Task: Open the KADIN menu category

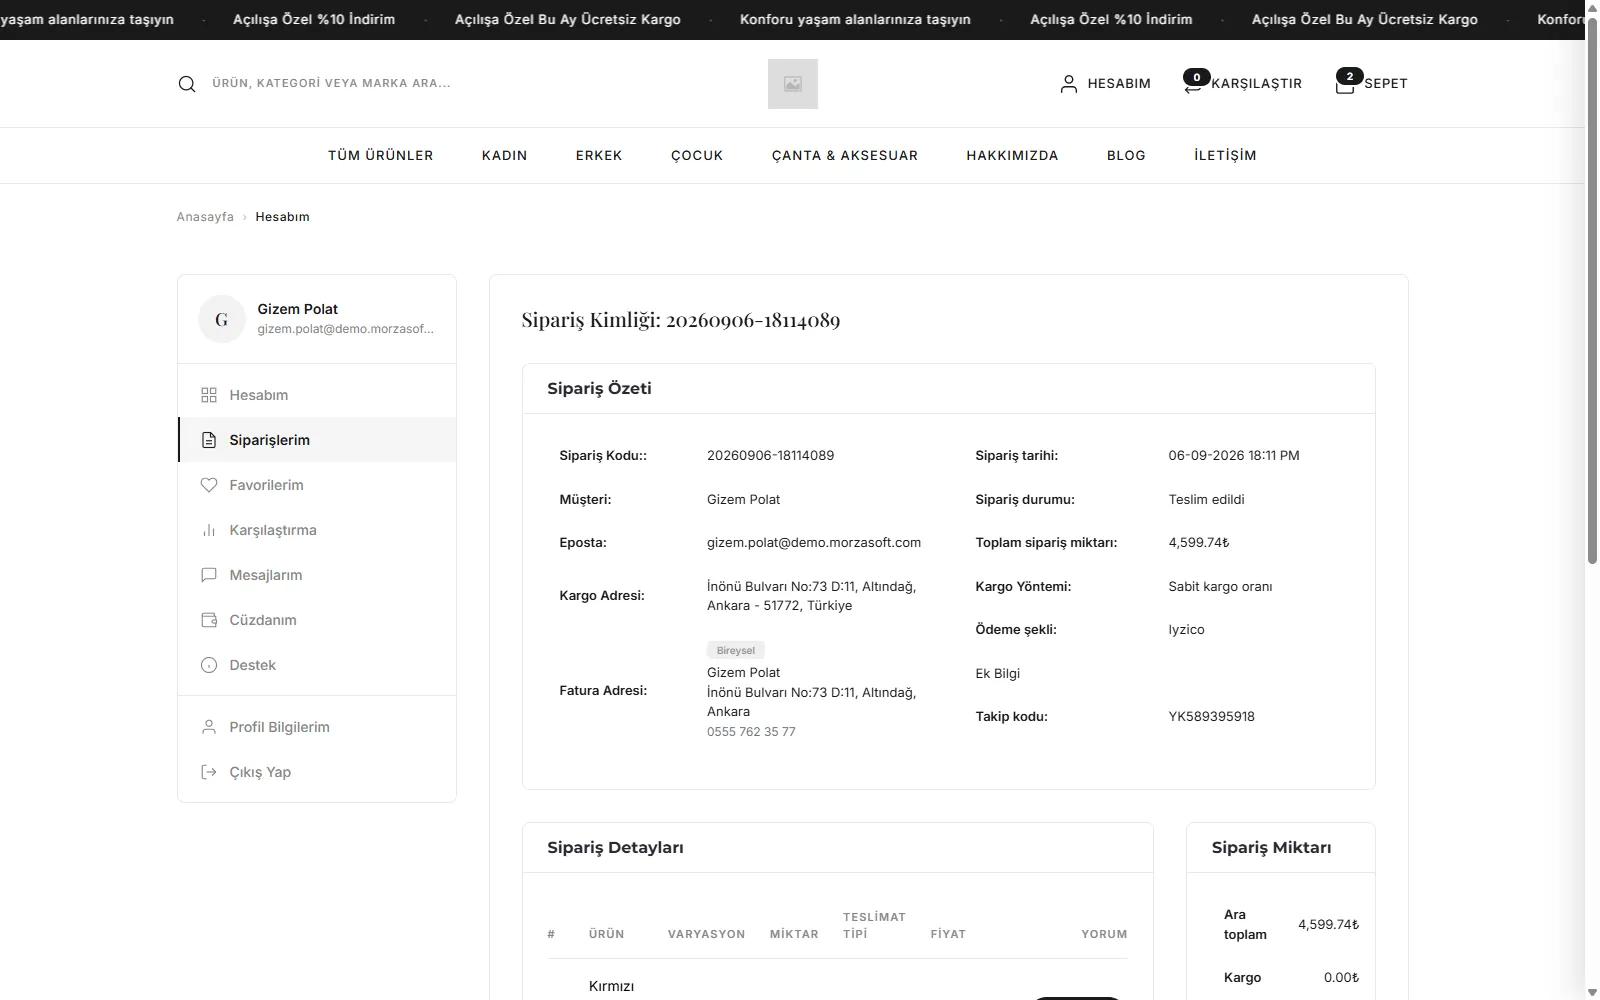Action: (x=505, y=155)
